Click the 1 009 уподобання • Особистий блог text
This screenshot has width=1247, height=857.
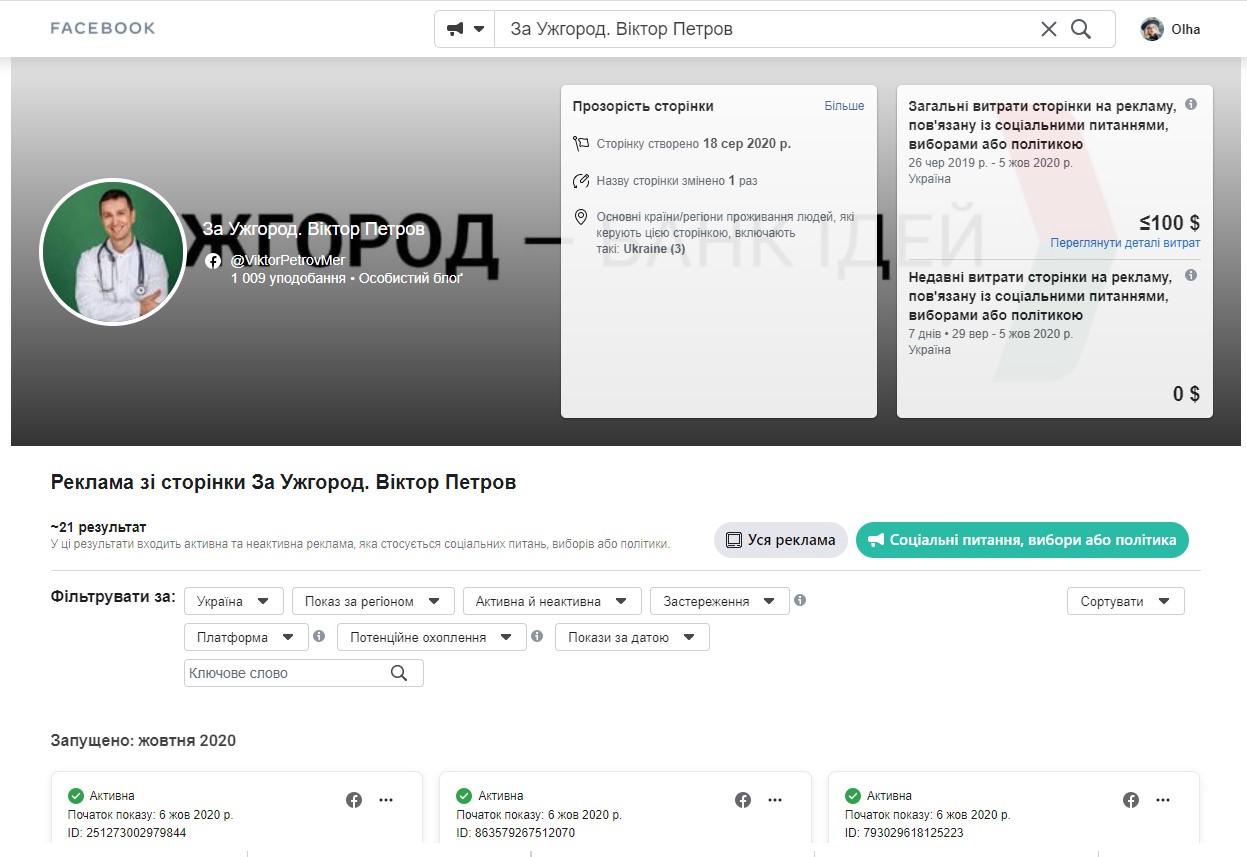(346, 278)
